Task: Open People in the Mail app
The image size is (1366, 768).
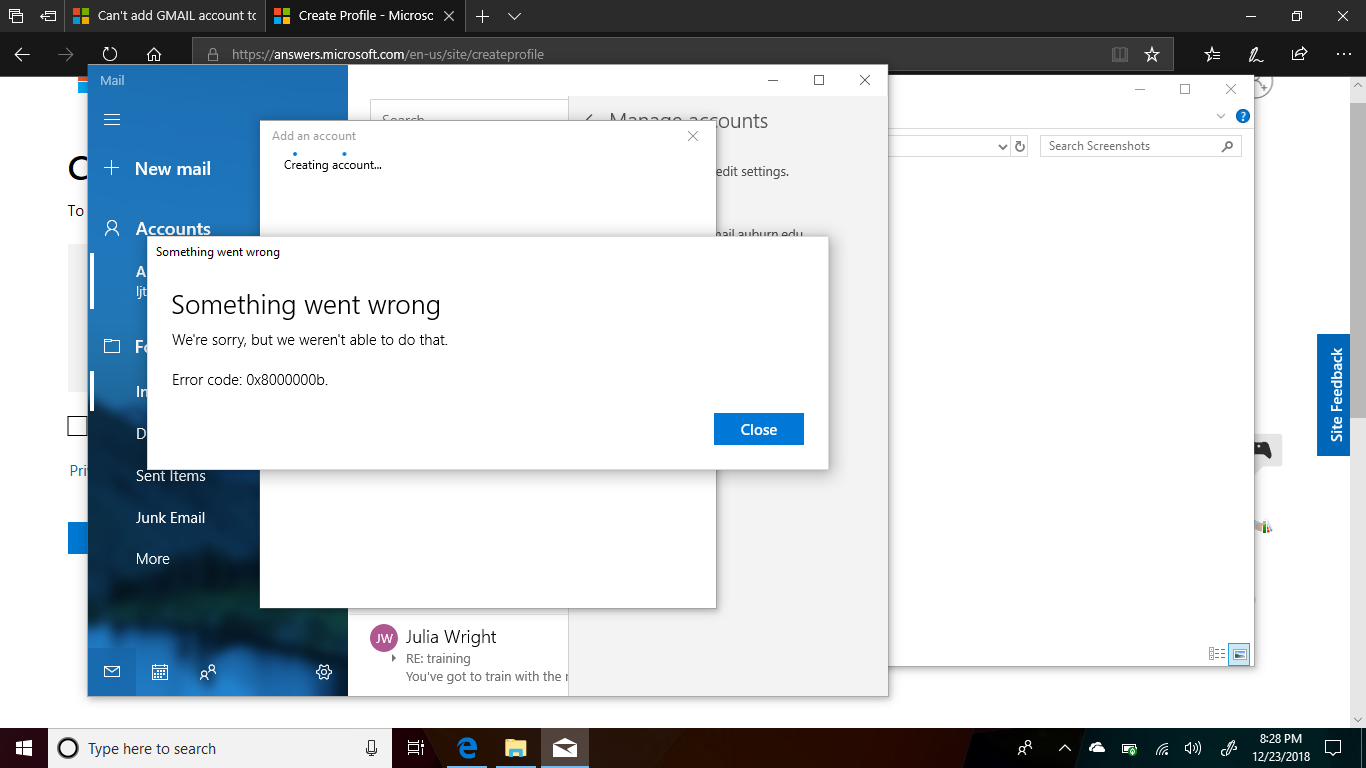Action: tap(207, 672)
